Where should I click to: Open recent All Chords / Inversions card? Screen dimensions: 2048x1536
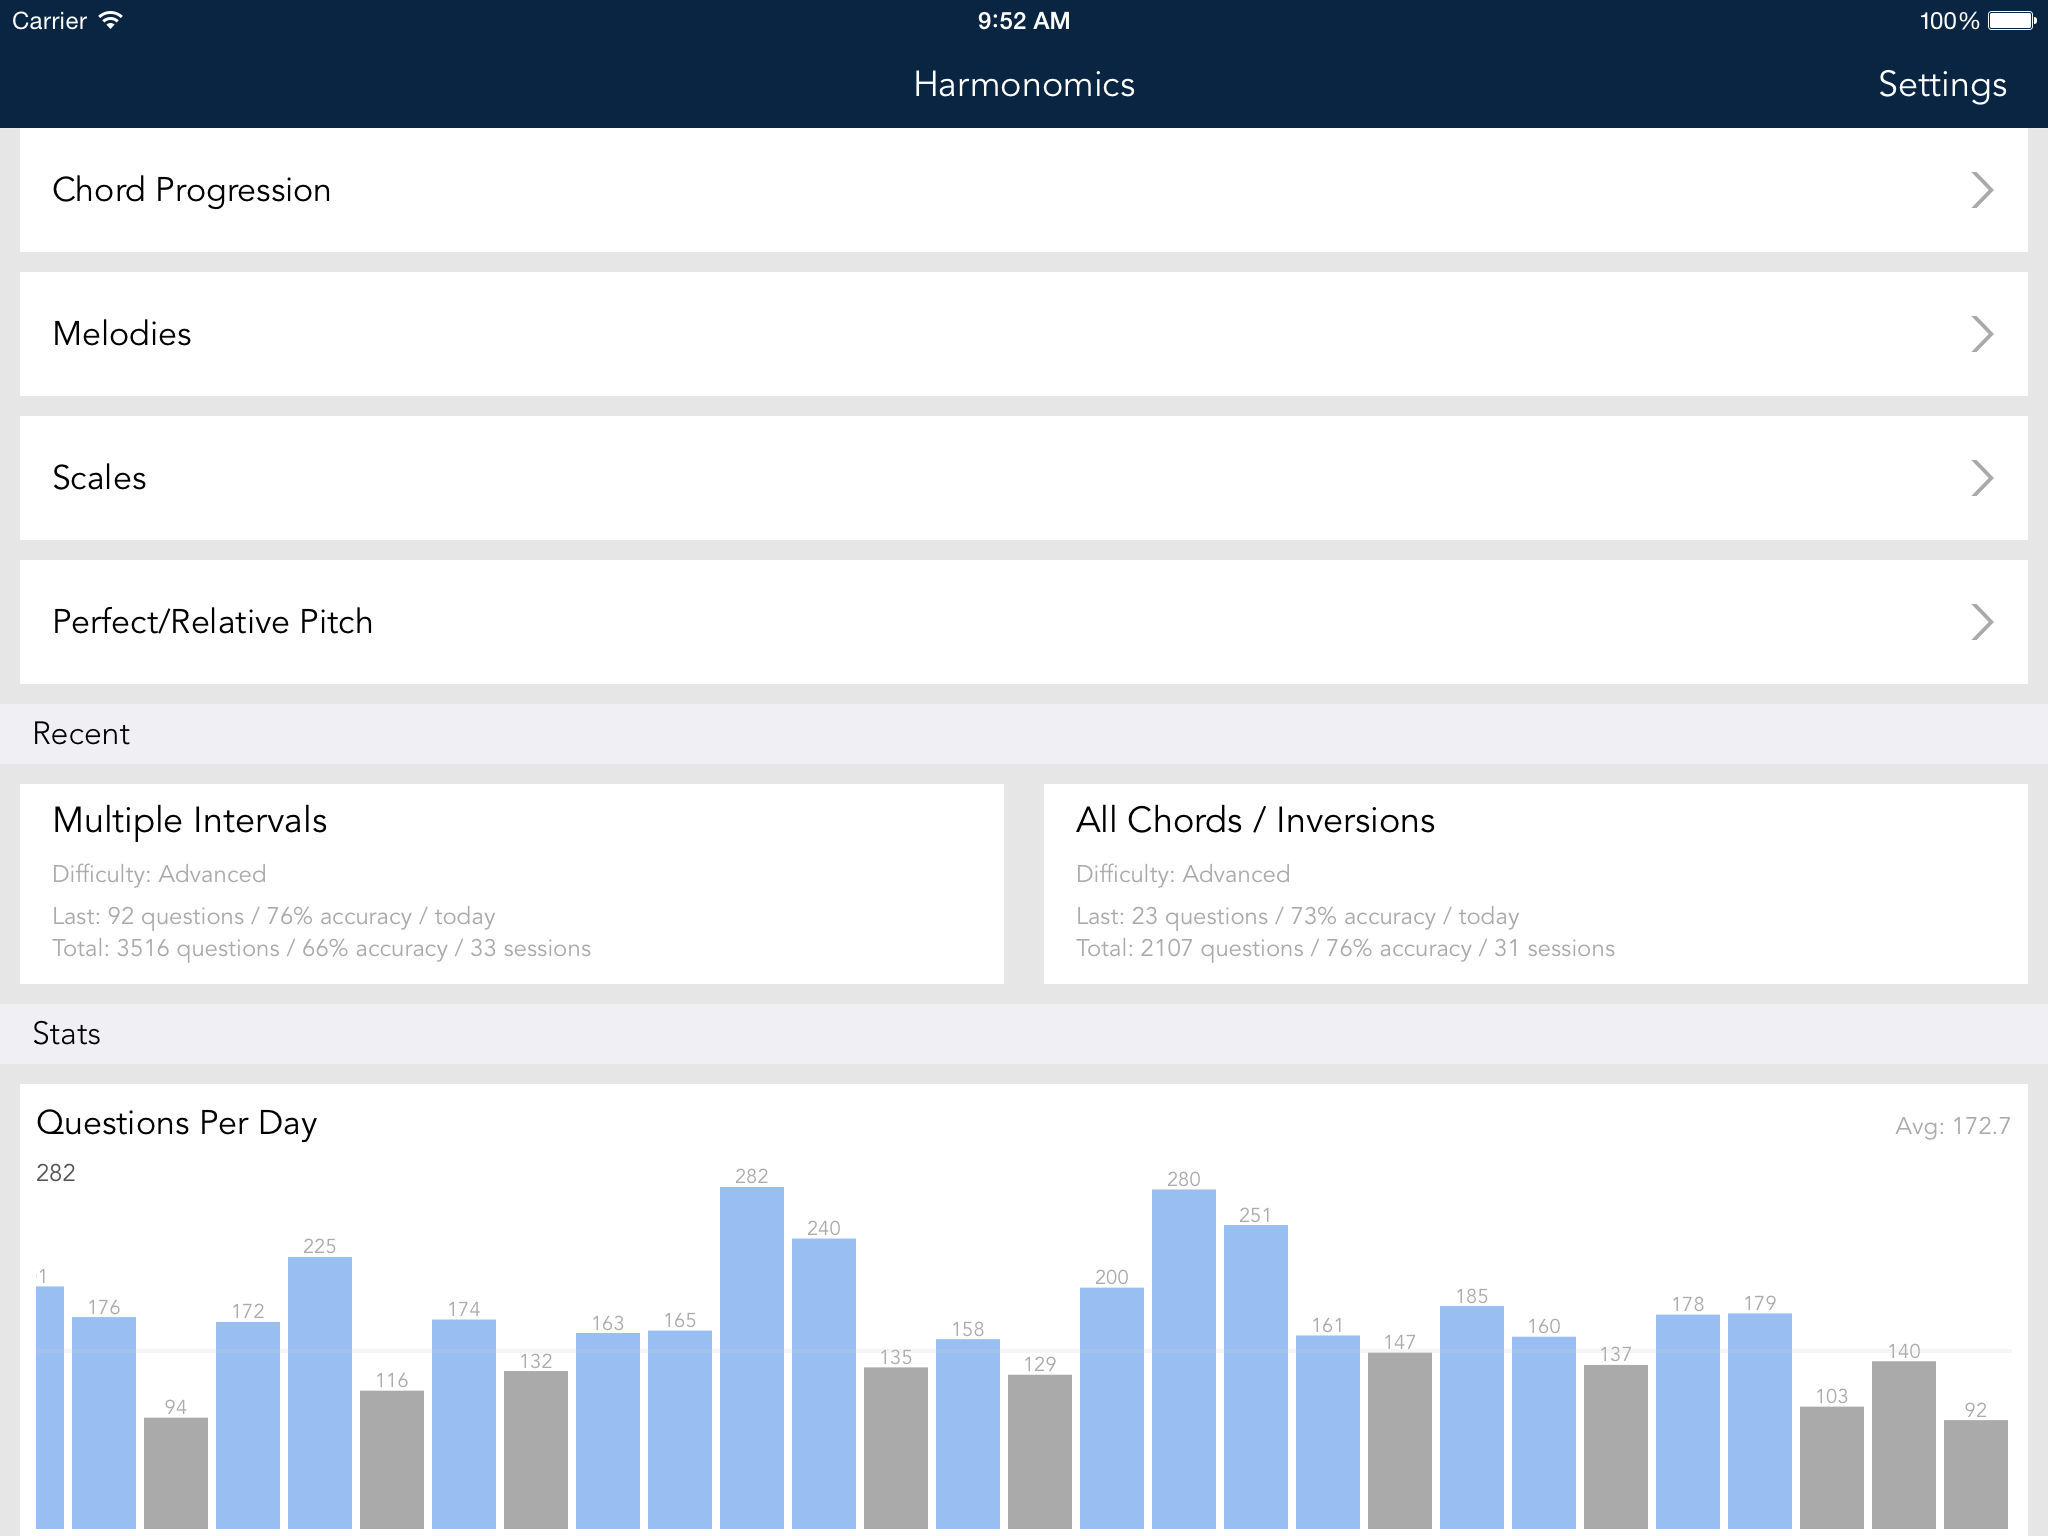1535,883
